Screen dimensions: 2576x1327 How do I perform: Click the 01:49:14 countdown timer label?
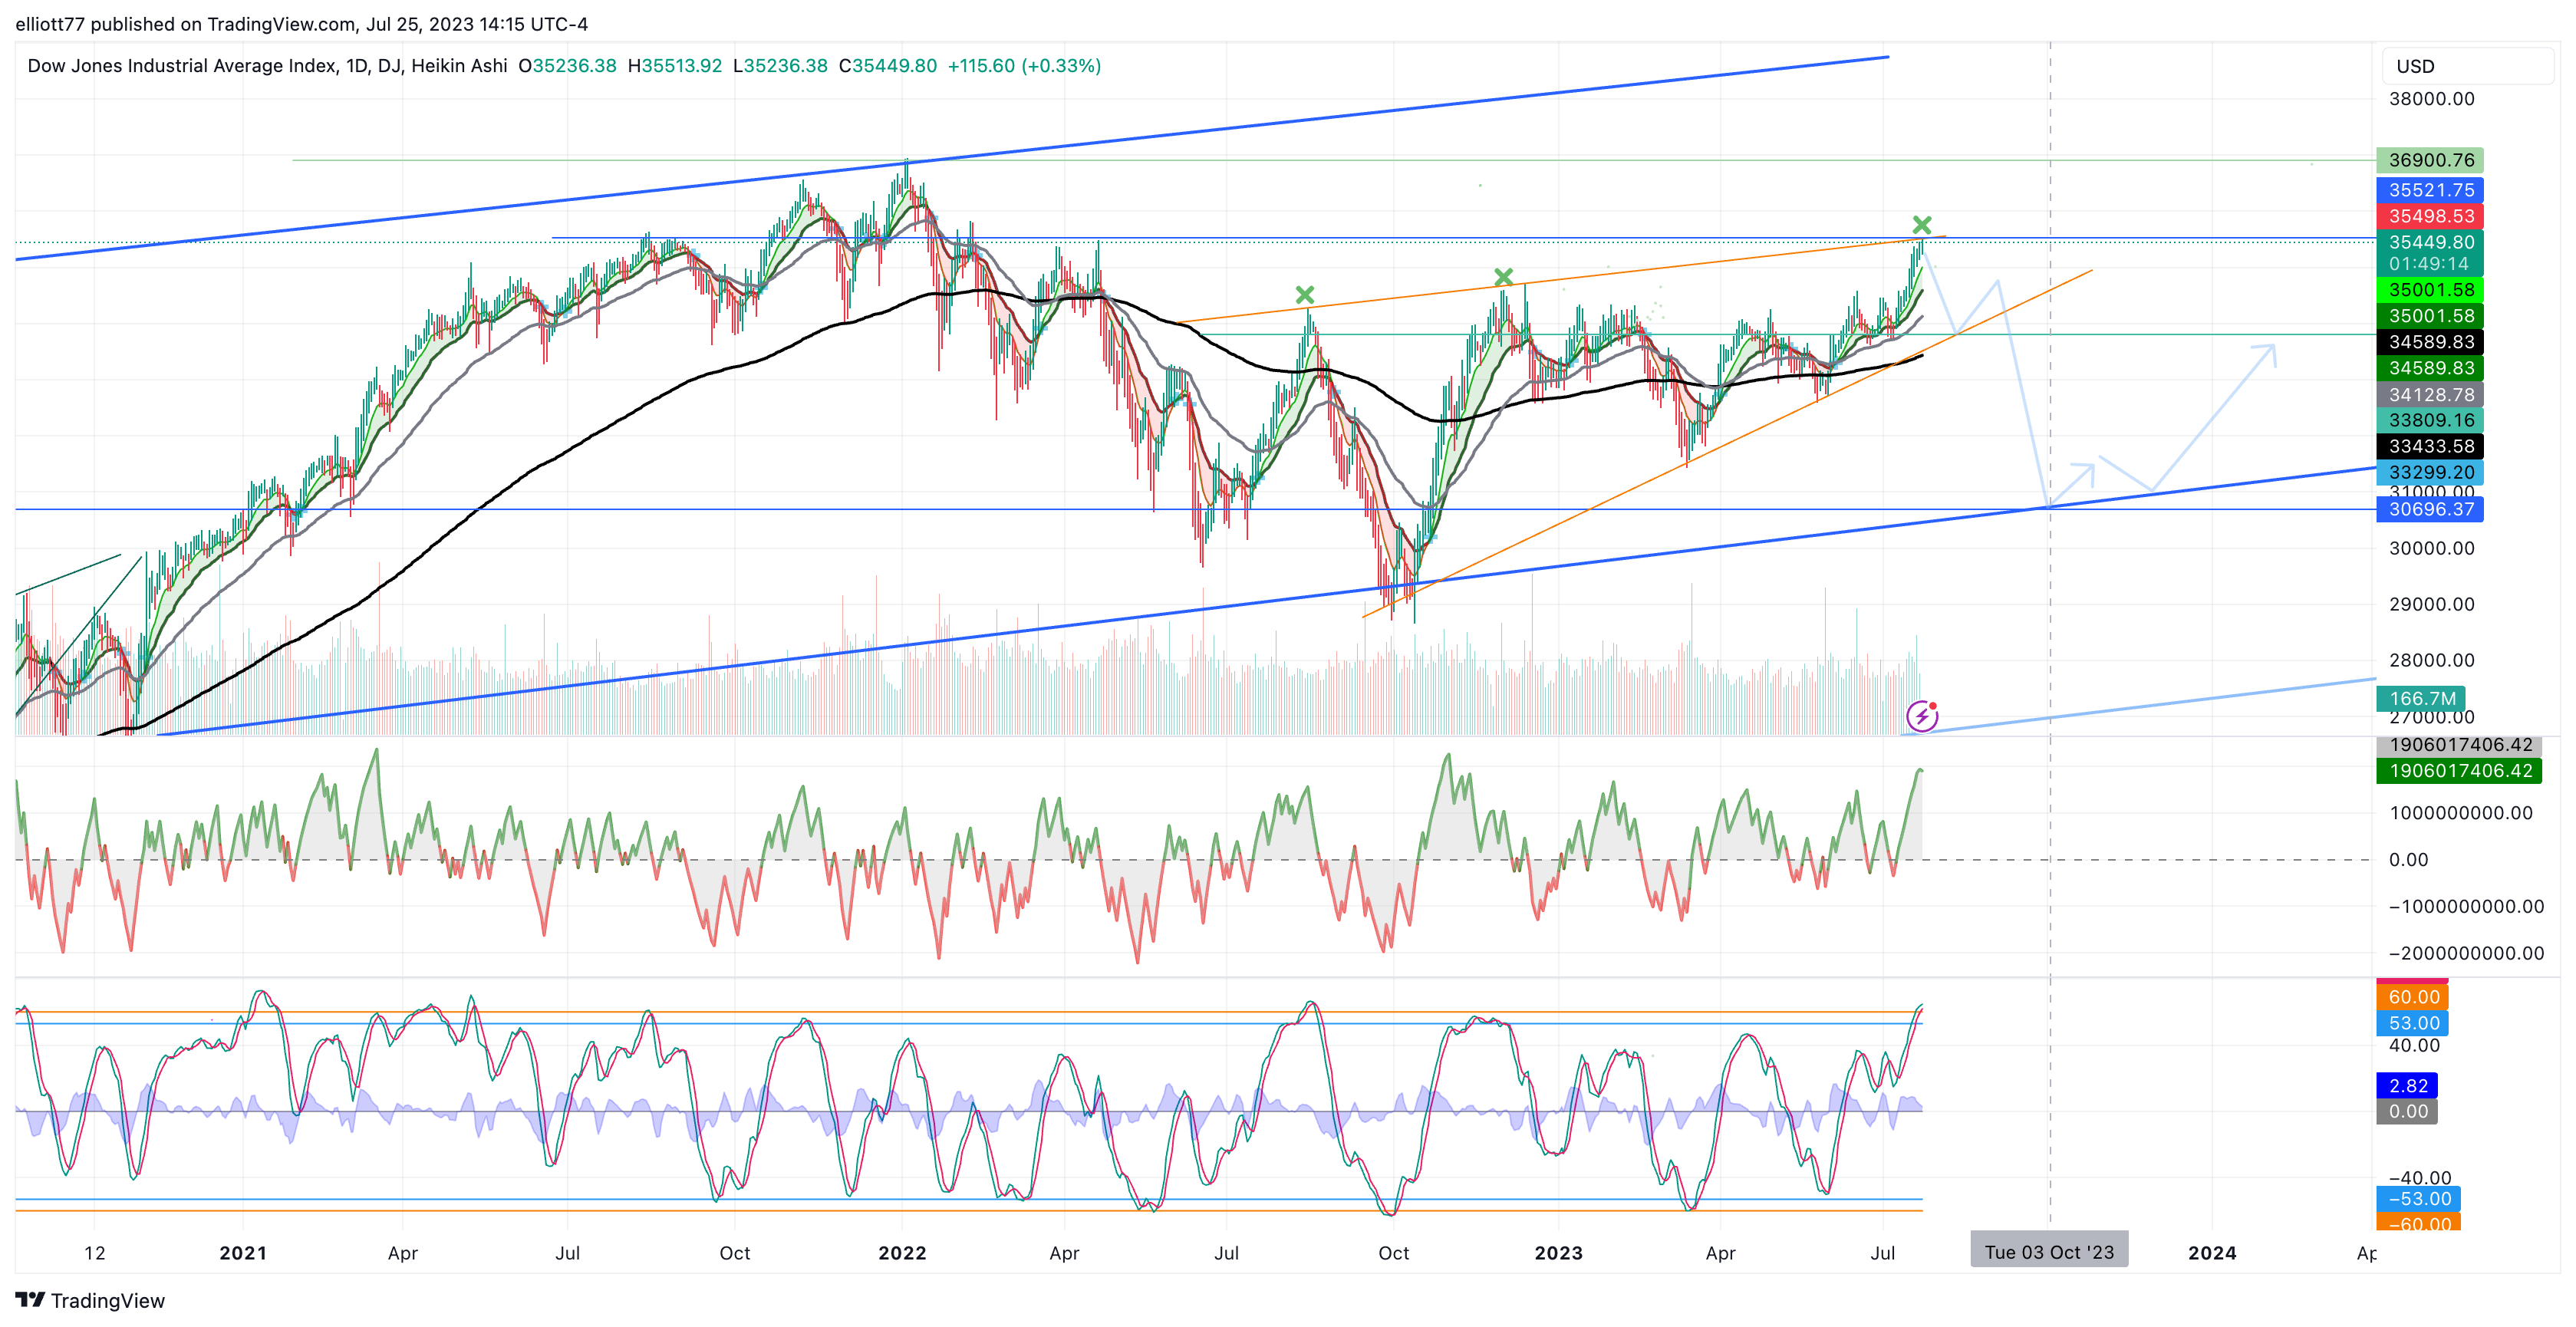coord(2429,264)
